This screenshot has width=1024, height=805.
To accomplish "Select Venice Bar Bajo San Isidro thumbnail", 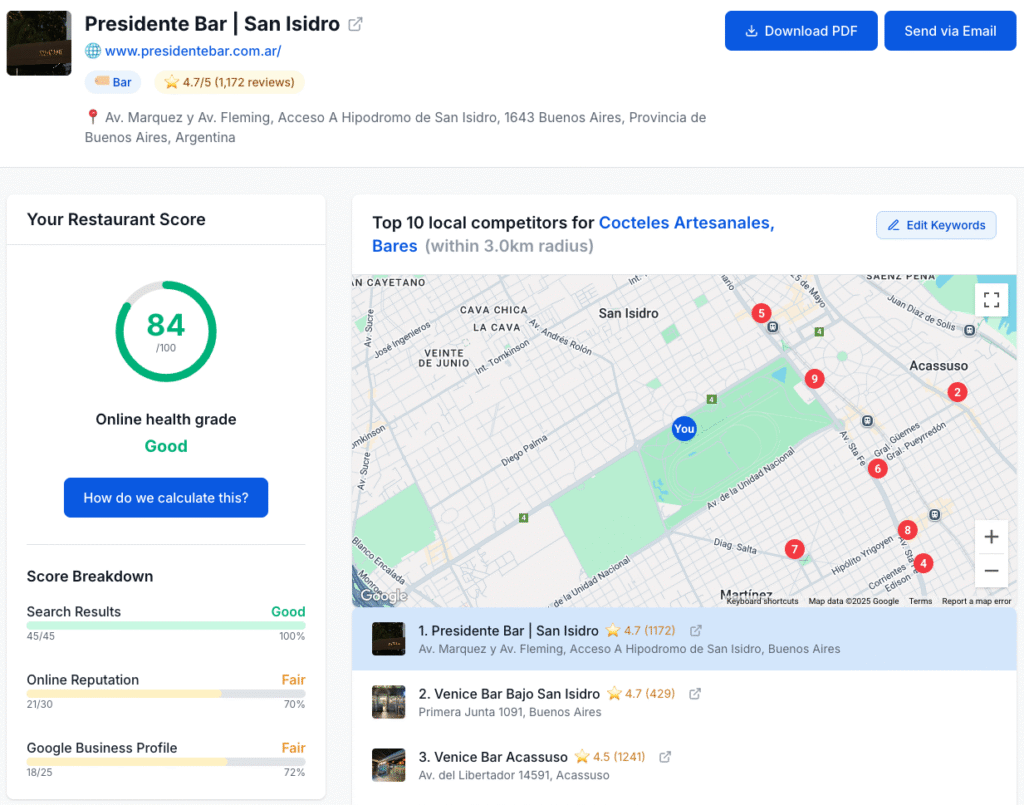I will coord(388,702).
